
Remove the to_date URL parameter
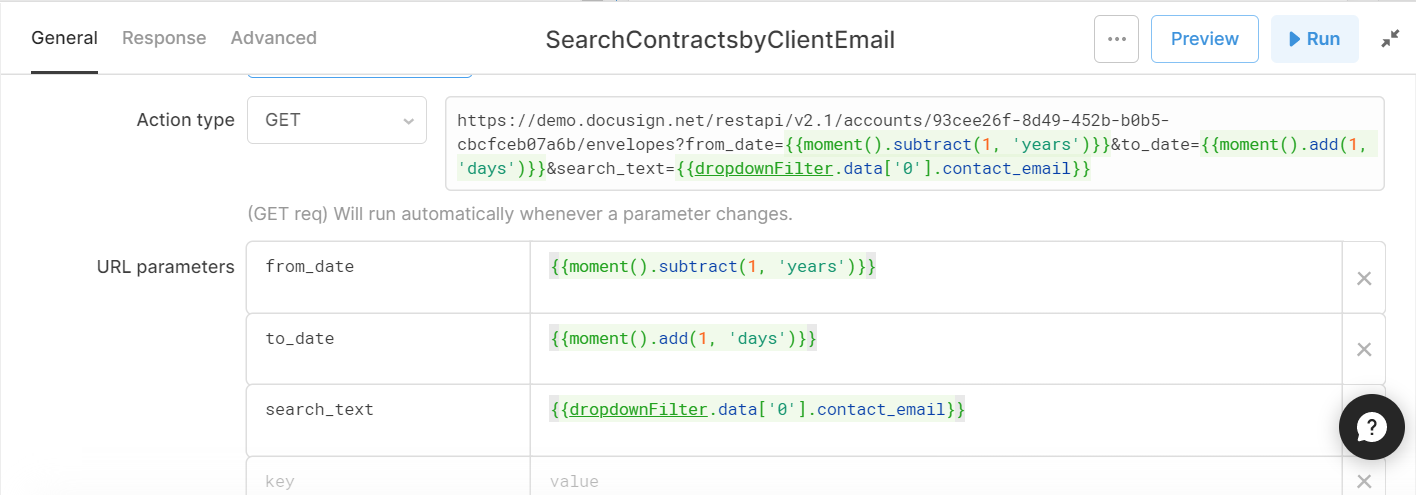[1363, 349]
